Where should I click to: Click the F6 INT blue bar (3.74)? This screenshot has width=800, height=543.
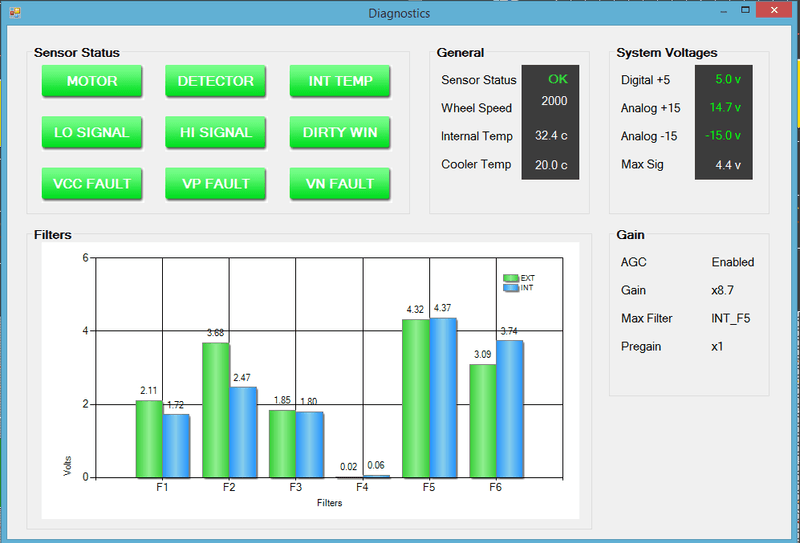pos(510,409)
